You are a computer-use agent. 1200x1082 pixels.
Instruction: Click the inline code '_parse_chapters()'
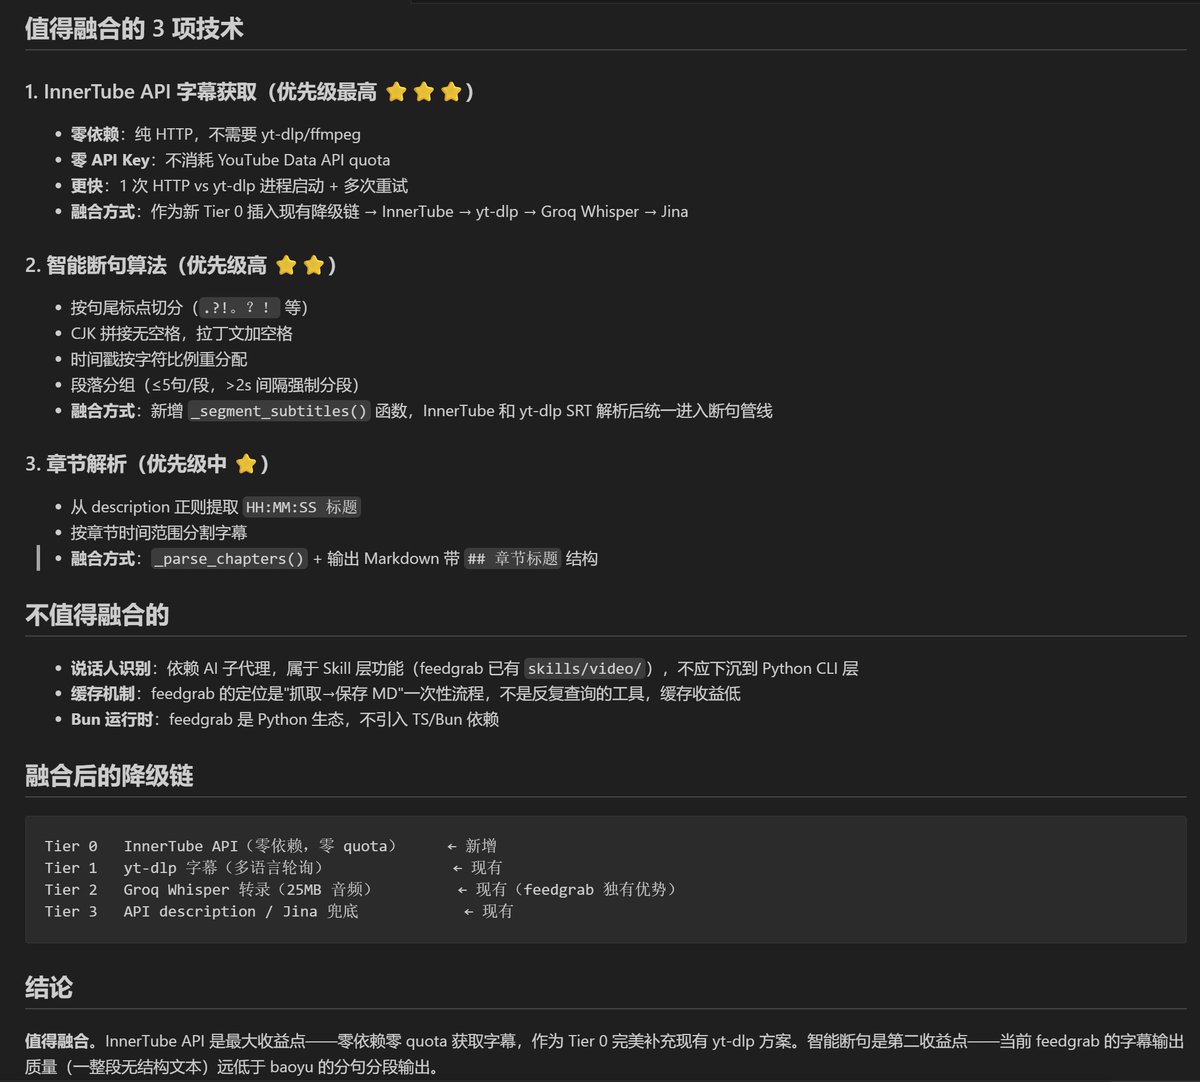pos(229,559)
